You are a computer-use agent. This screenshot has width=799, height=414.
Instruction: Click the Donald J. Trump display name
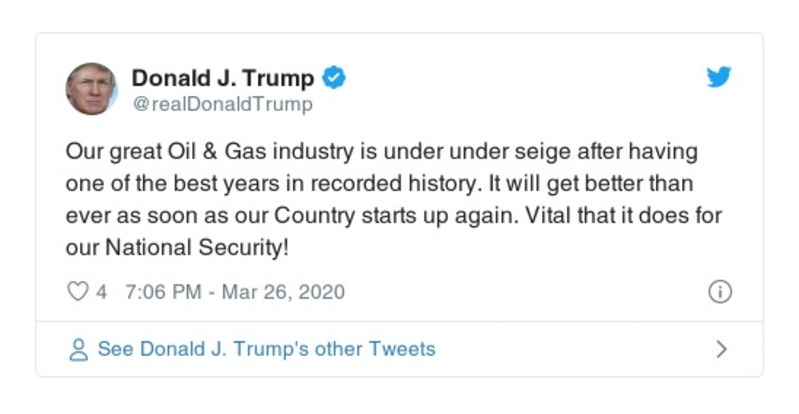223,77
